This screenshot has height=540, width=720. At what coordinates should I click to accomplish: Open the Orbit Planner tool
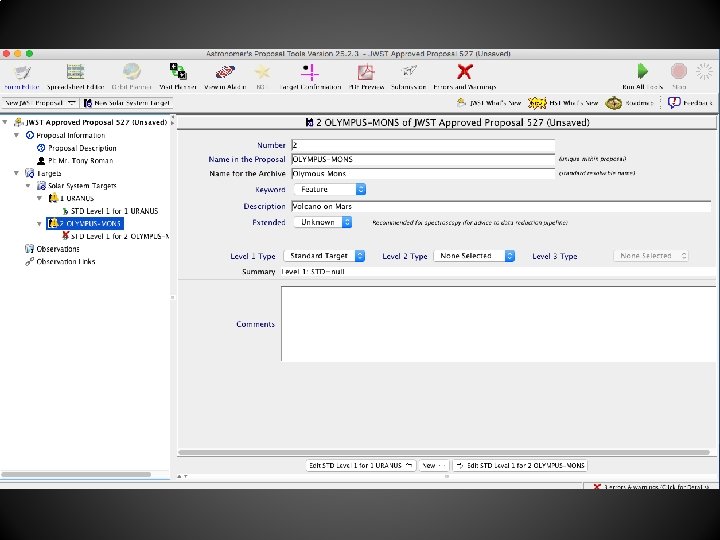(x=131, y=77)
